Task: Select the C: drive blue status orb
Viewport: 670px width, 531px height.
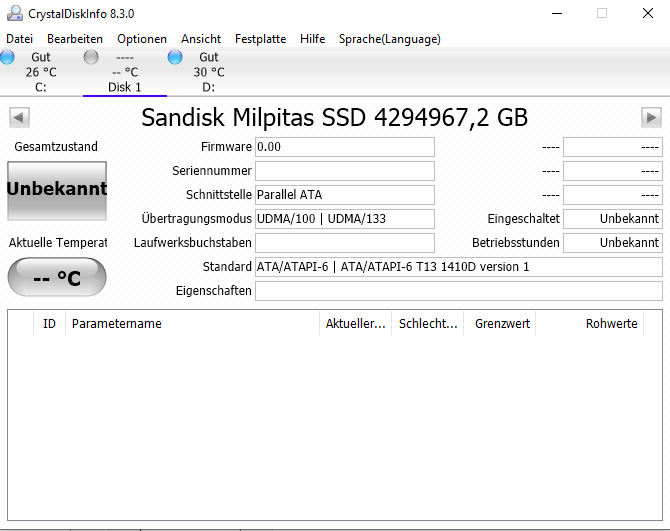Action: (x=7, y=57)
